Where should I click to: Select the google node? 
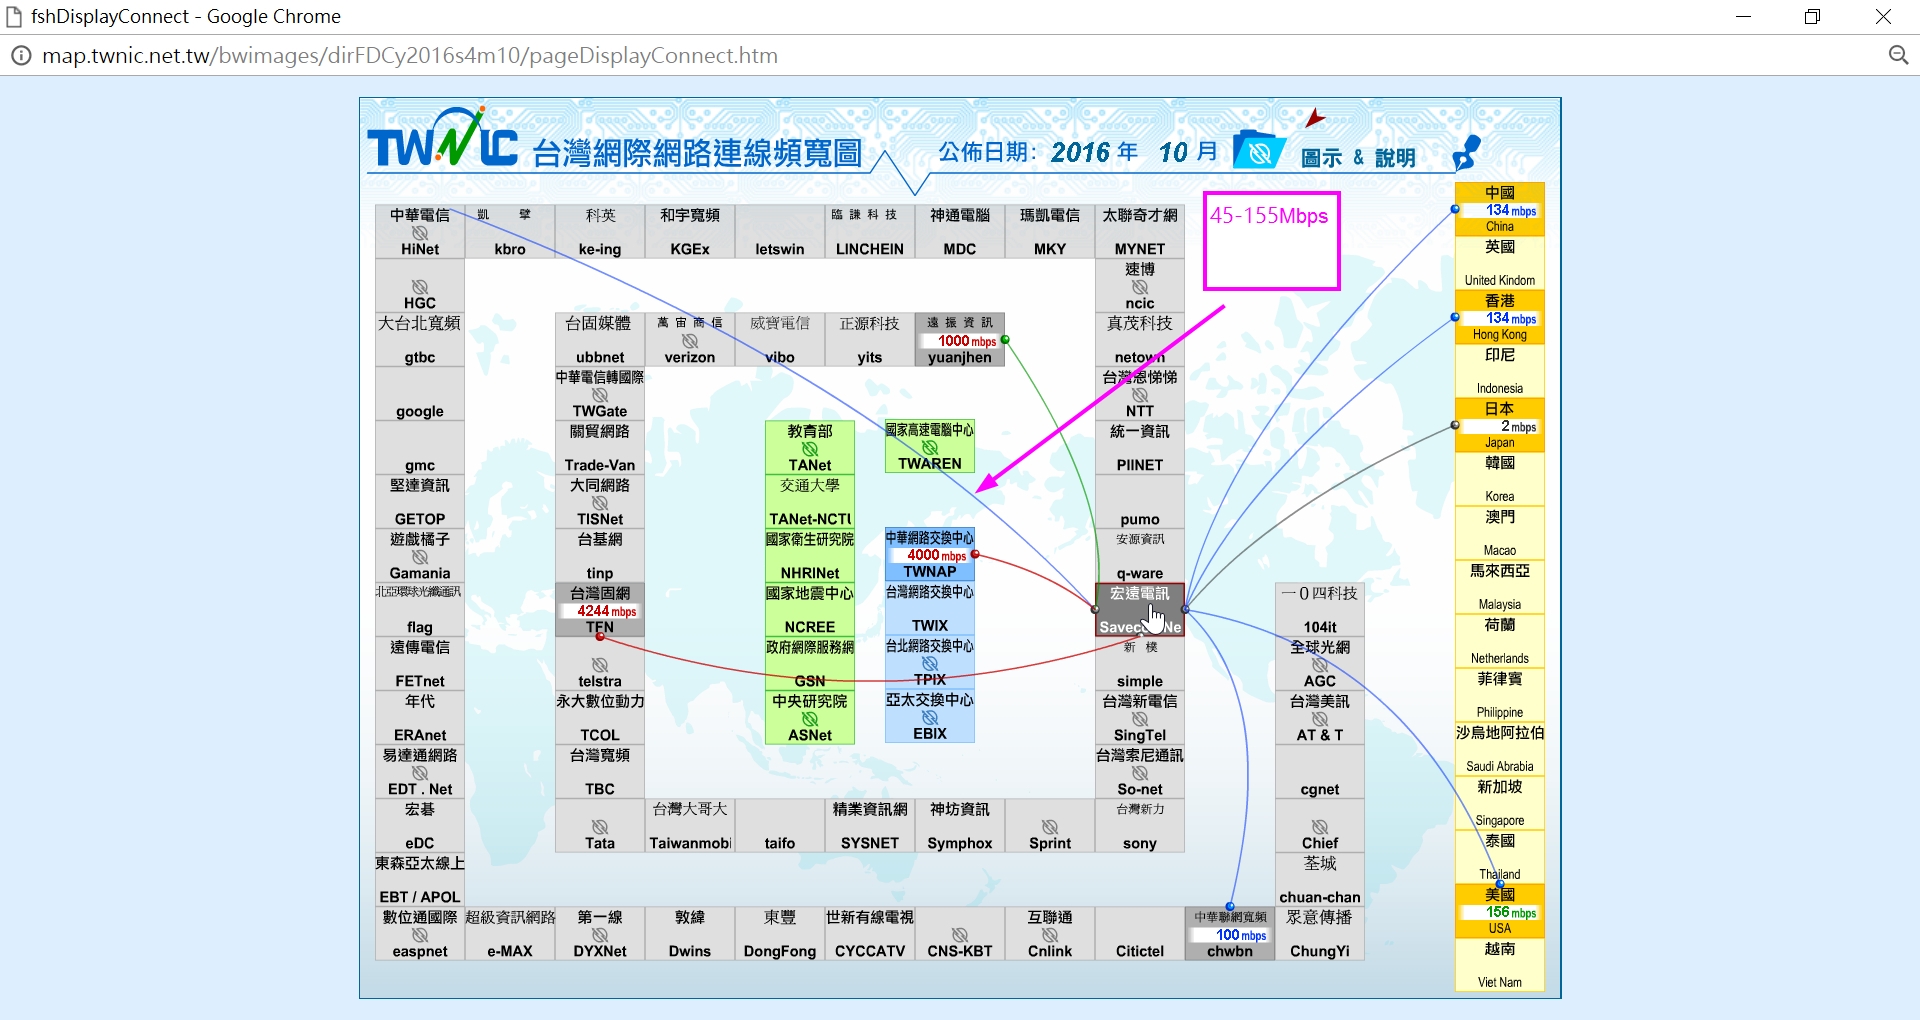(420, 394)
